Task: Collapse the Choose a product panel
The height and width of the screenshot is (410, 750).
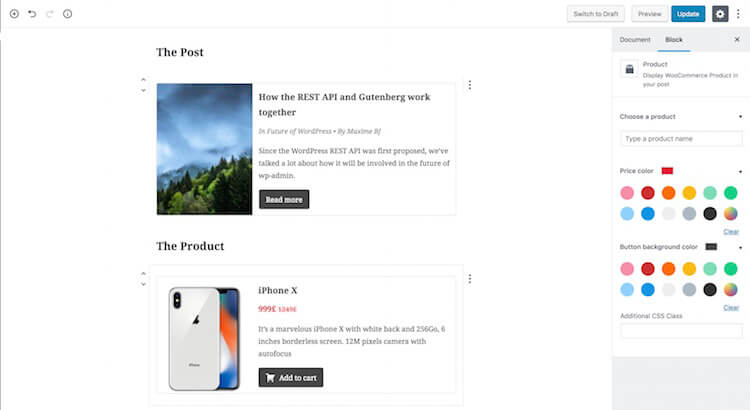Action: tap(740, 117)
